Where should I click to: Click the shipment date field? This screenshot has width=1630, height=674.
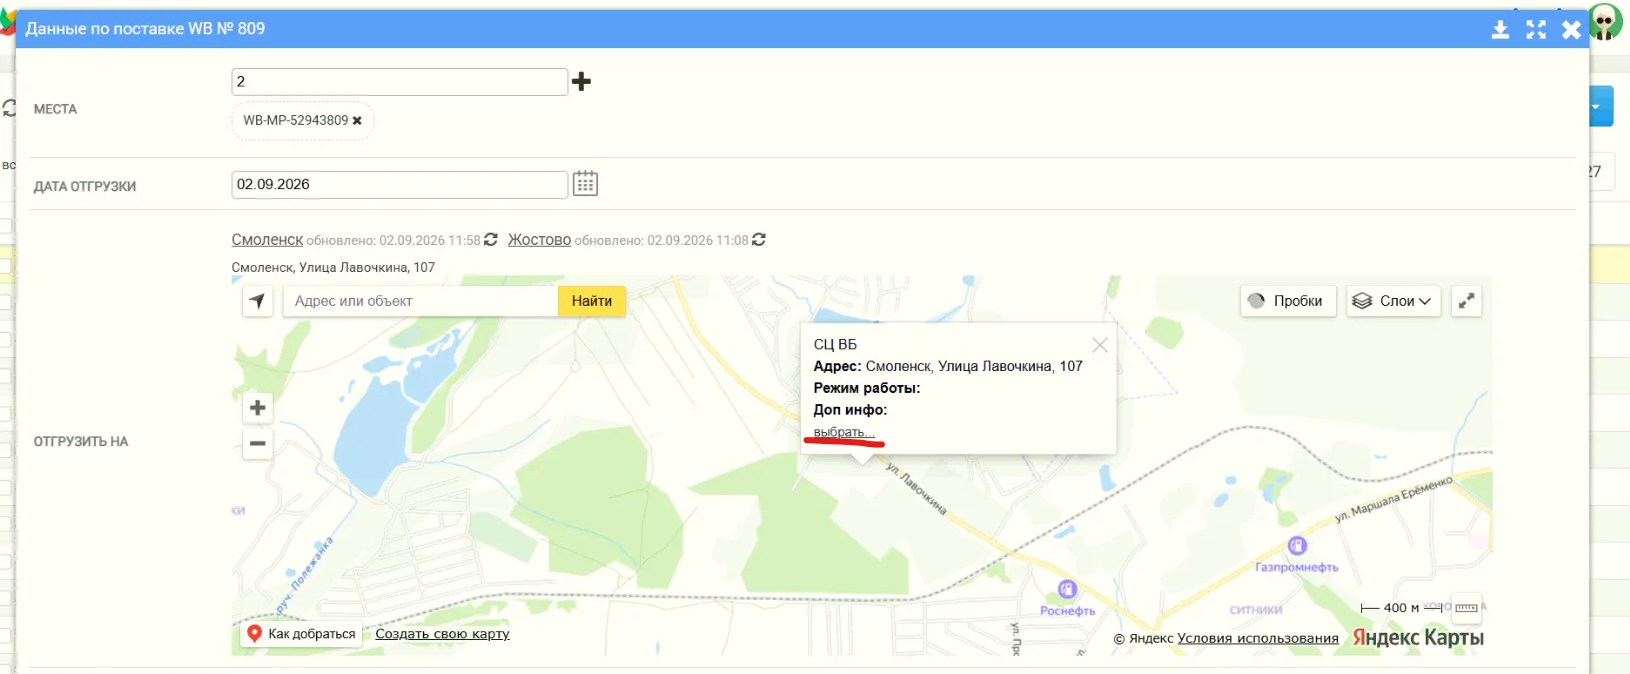point(400,185)
